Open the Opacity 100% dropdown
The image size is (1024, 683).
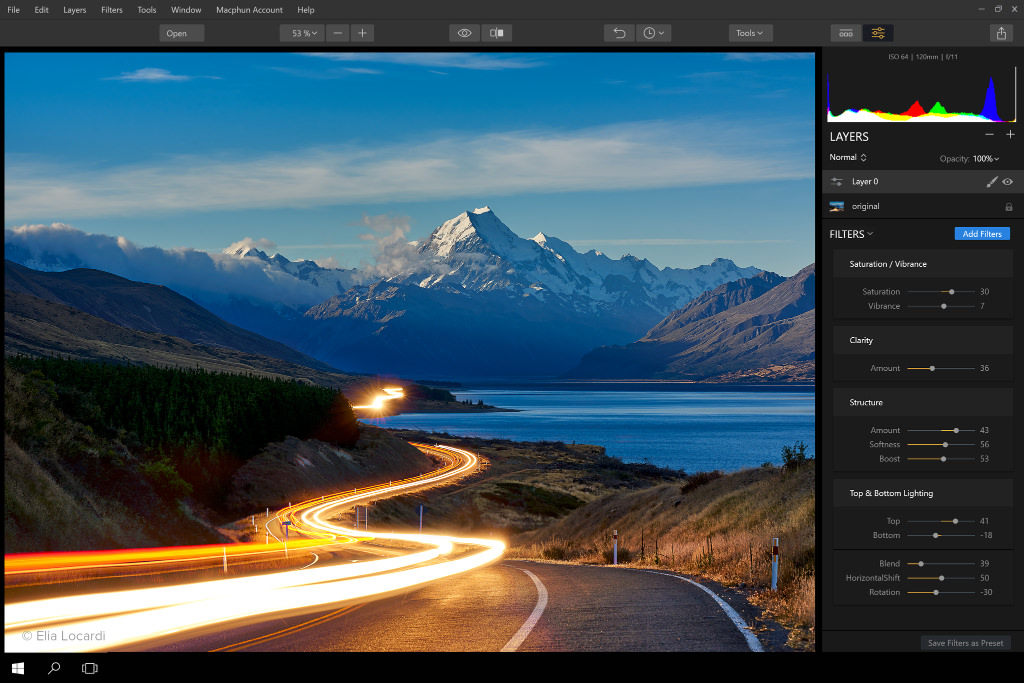[985, 159]
